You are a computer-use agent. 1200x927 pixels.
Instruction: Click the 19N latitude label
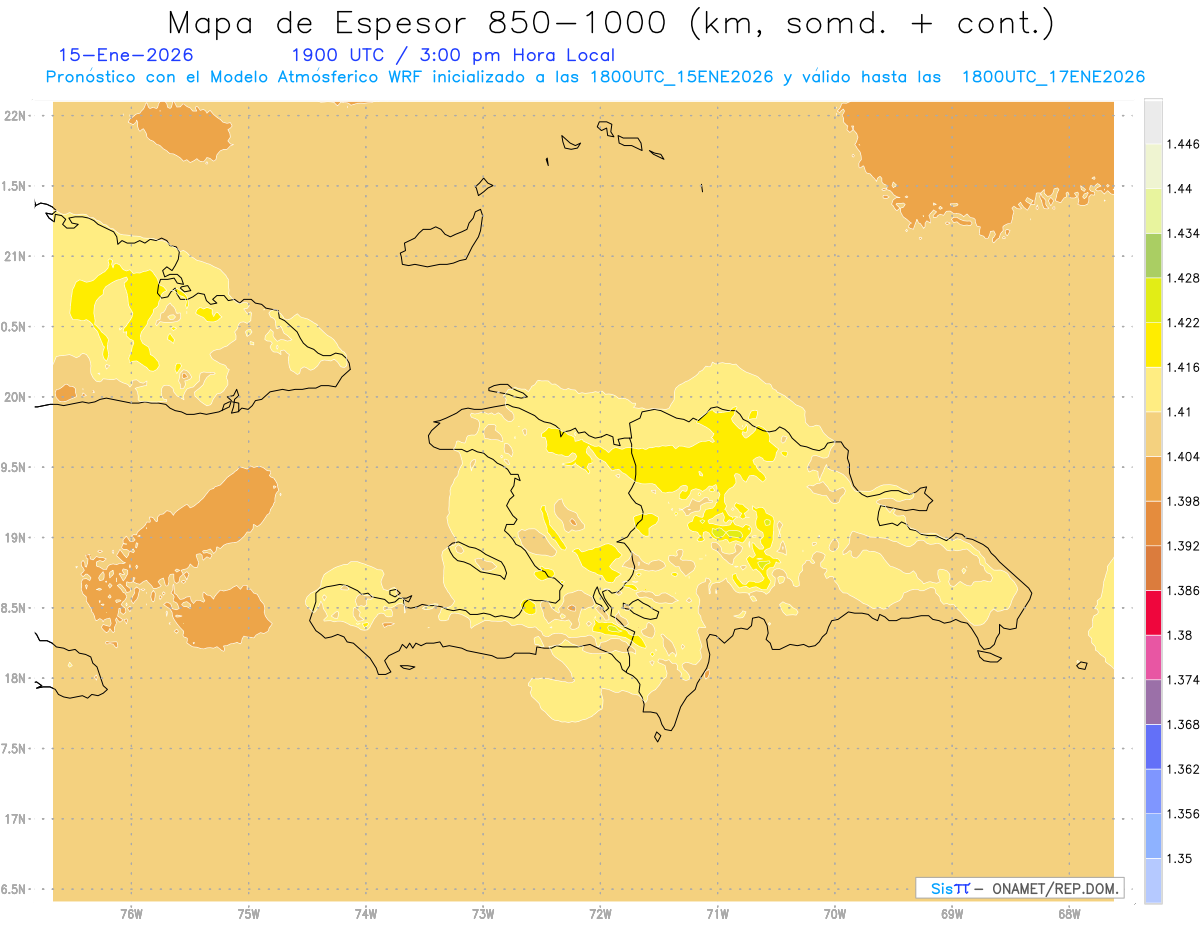point(14,538)
